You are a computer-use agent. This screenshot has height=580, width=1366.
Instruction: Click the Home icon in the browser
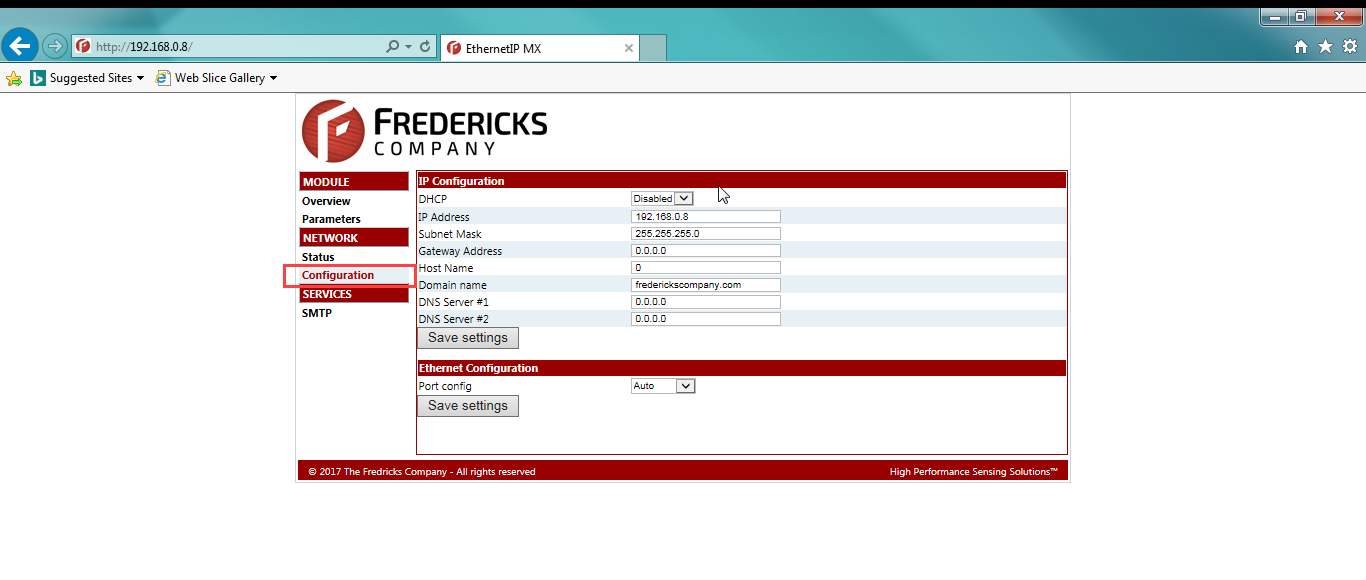point(1301,46)
